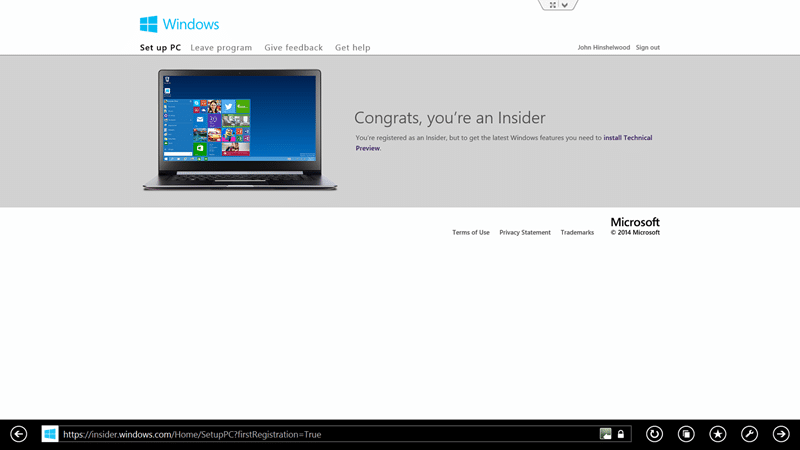
Task: Click the © 2014 Microsoft copyright text
Action: point(635,233)
